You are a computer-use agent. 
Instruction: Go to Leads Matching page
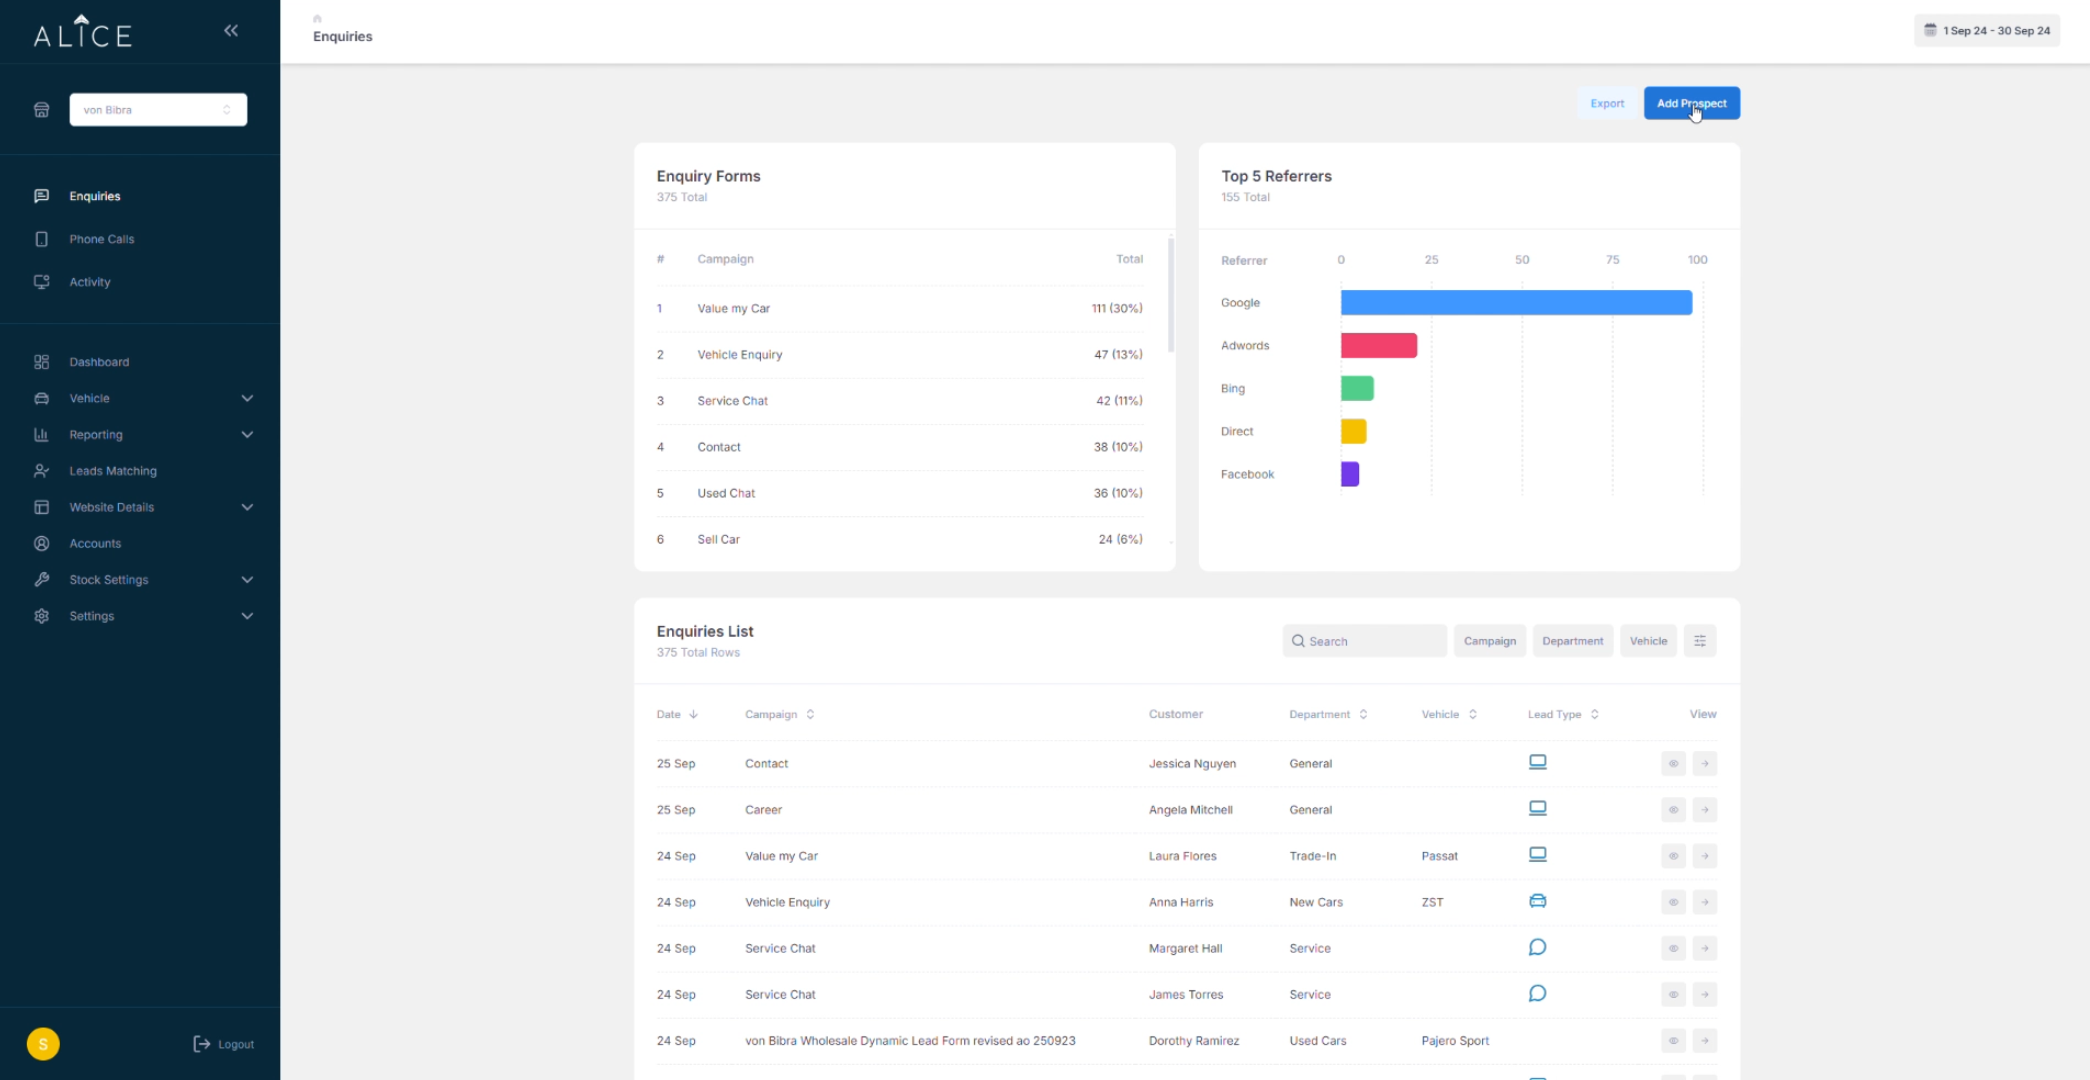pos(112,471)
